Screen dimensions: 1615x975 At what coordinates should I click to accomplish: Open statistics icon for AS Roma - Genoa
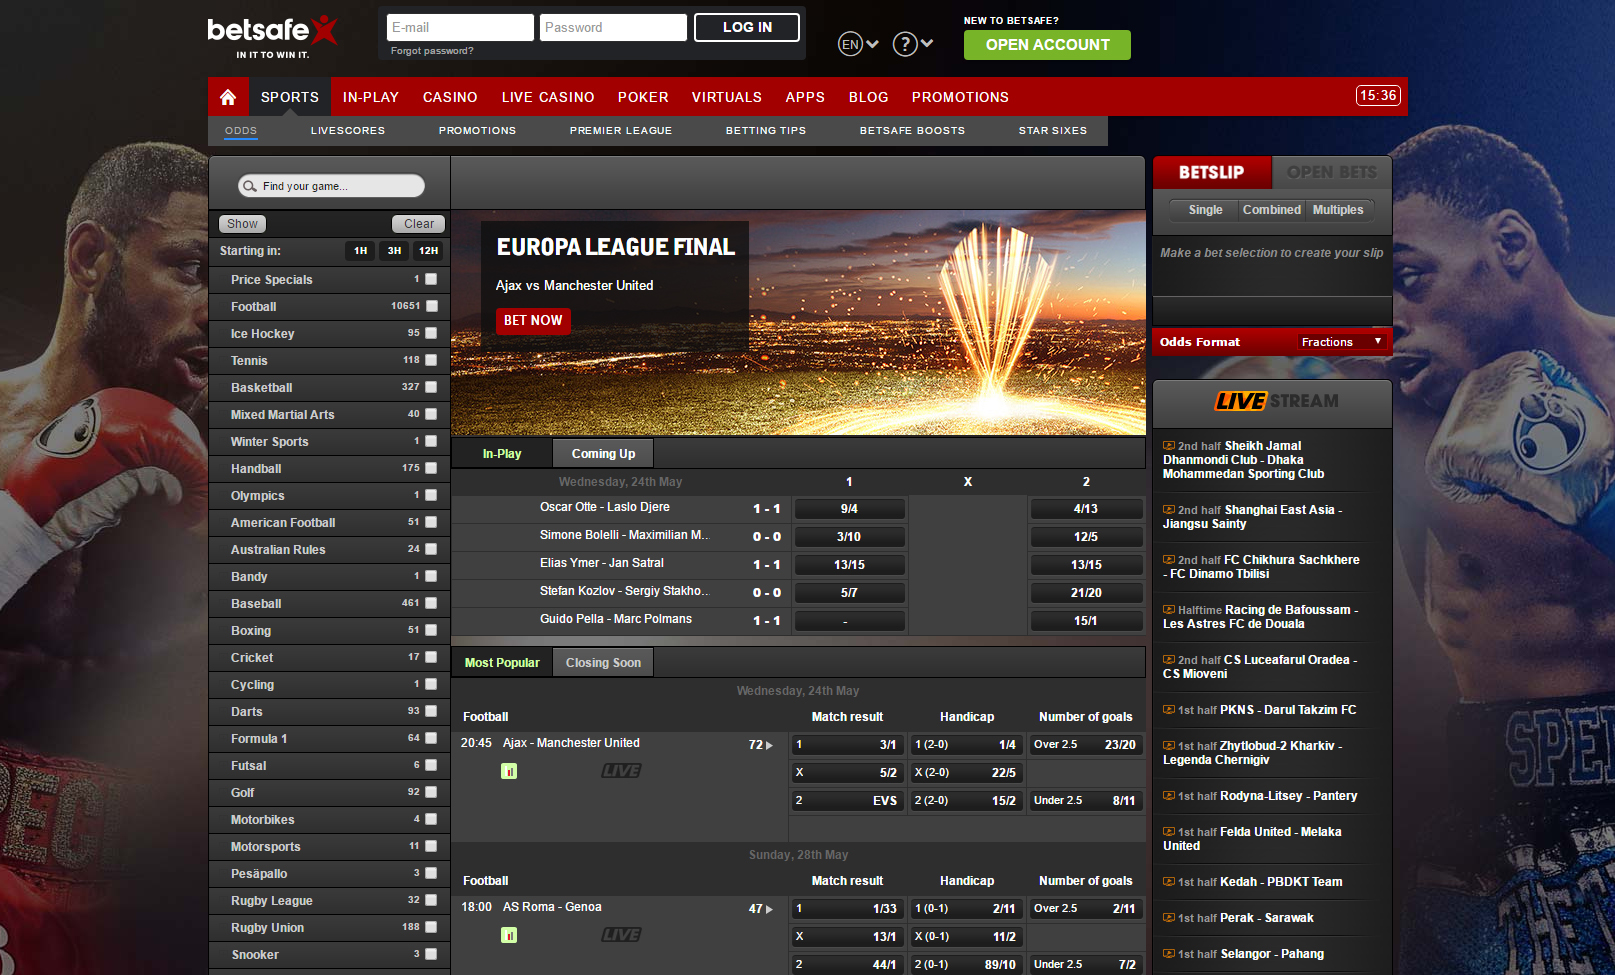click(x=509, y=934)
